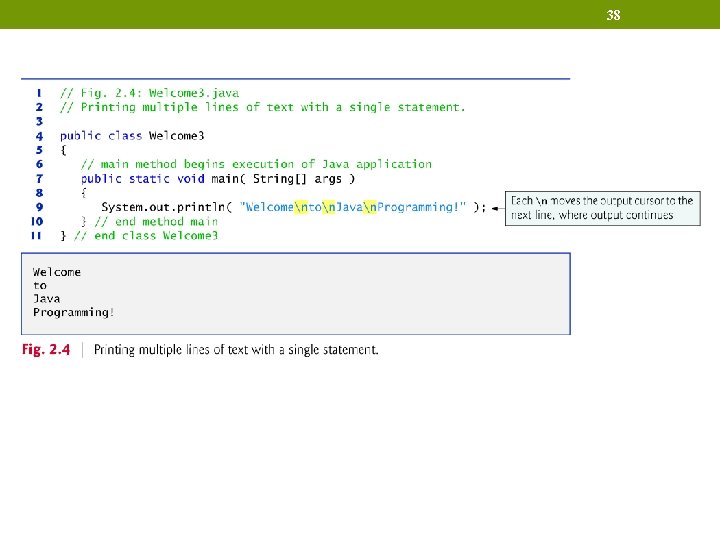
Task: Select the comment 'main method begins execution'
Action: [256, 164]
